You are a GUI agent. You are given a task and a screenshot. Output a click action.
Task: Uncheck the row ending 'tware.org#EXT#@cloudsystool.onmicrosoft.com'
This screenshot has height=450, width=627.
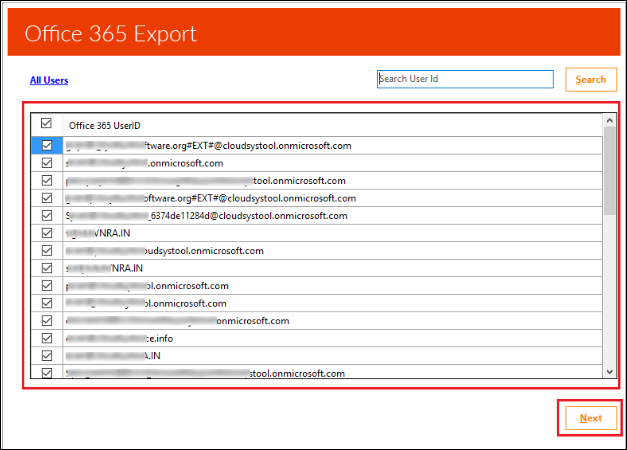47,146
